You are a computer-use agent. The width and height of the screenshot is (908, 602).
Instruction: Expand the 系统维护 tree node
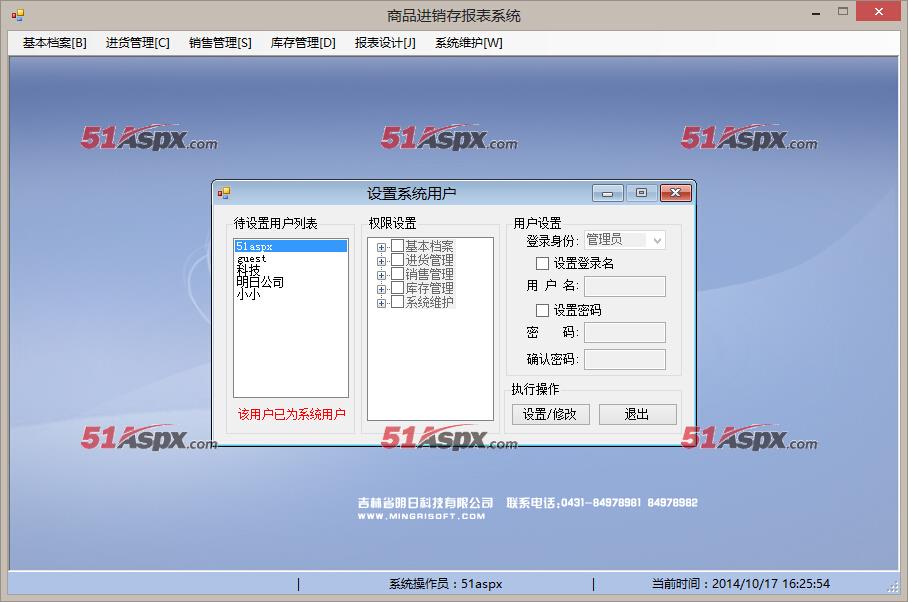[381, 303]
